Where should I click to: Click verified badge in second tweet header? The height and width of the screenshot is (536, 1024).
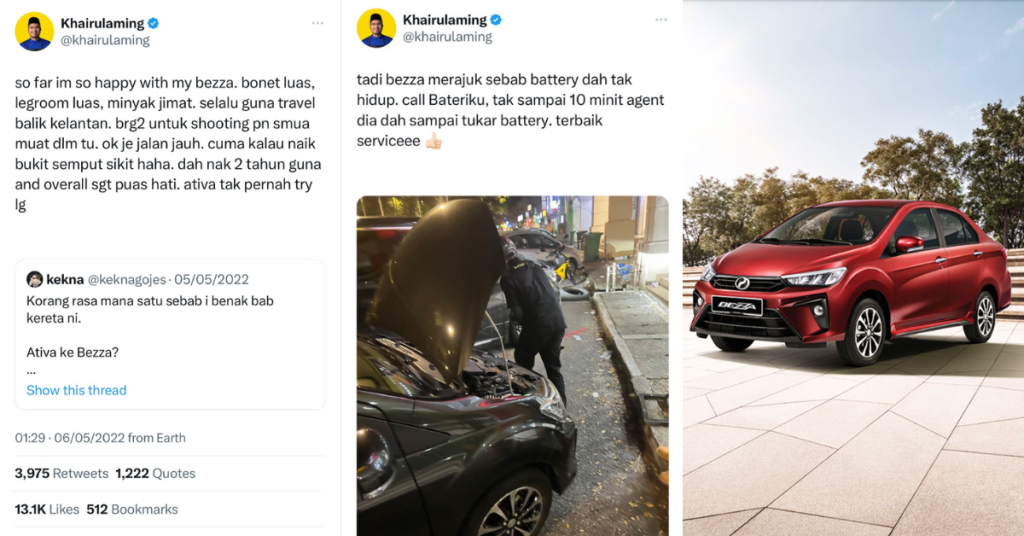496,20
